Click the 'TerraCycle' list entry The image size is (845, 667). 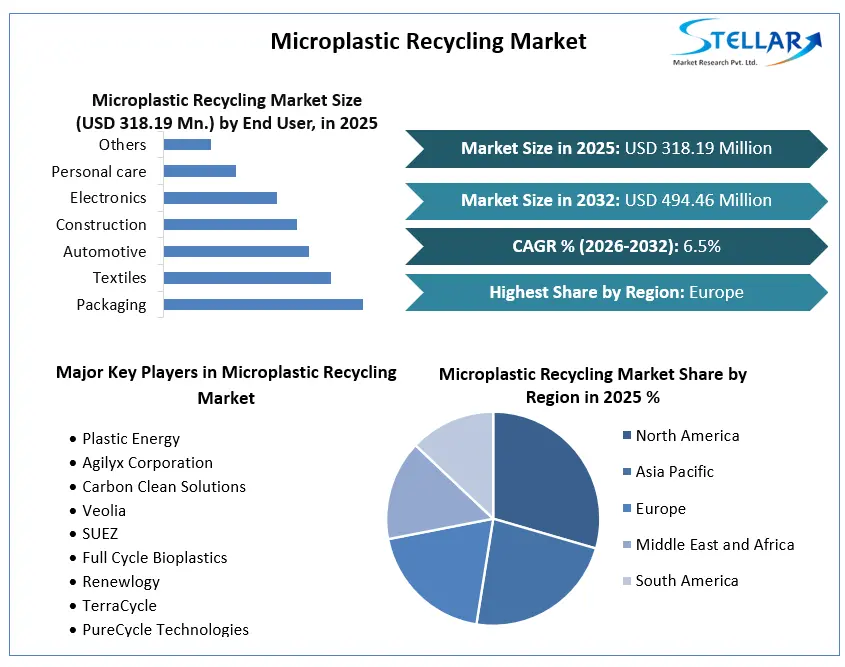(x=119, y=606)
